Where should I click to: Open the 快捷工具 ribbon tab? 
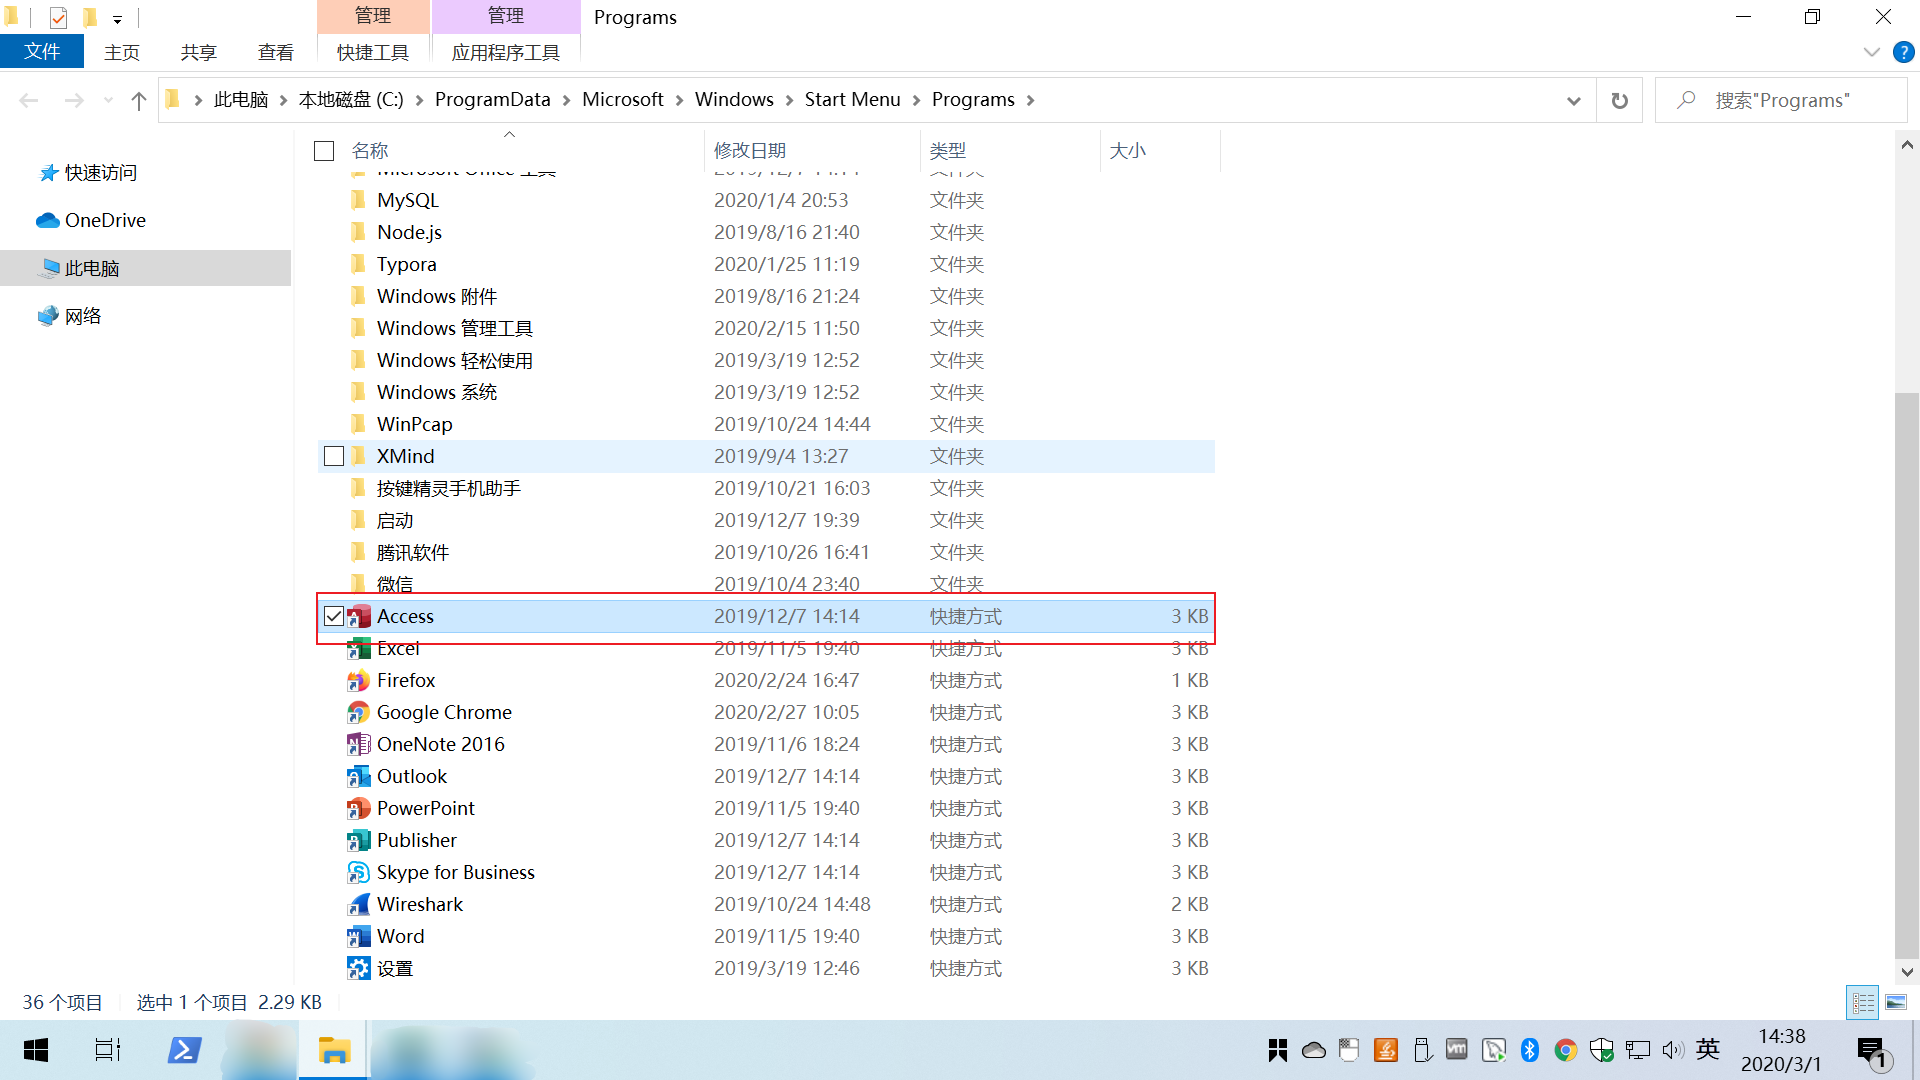pos(373,52)
